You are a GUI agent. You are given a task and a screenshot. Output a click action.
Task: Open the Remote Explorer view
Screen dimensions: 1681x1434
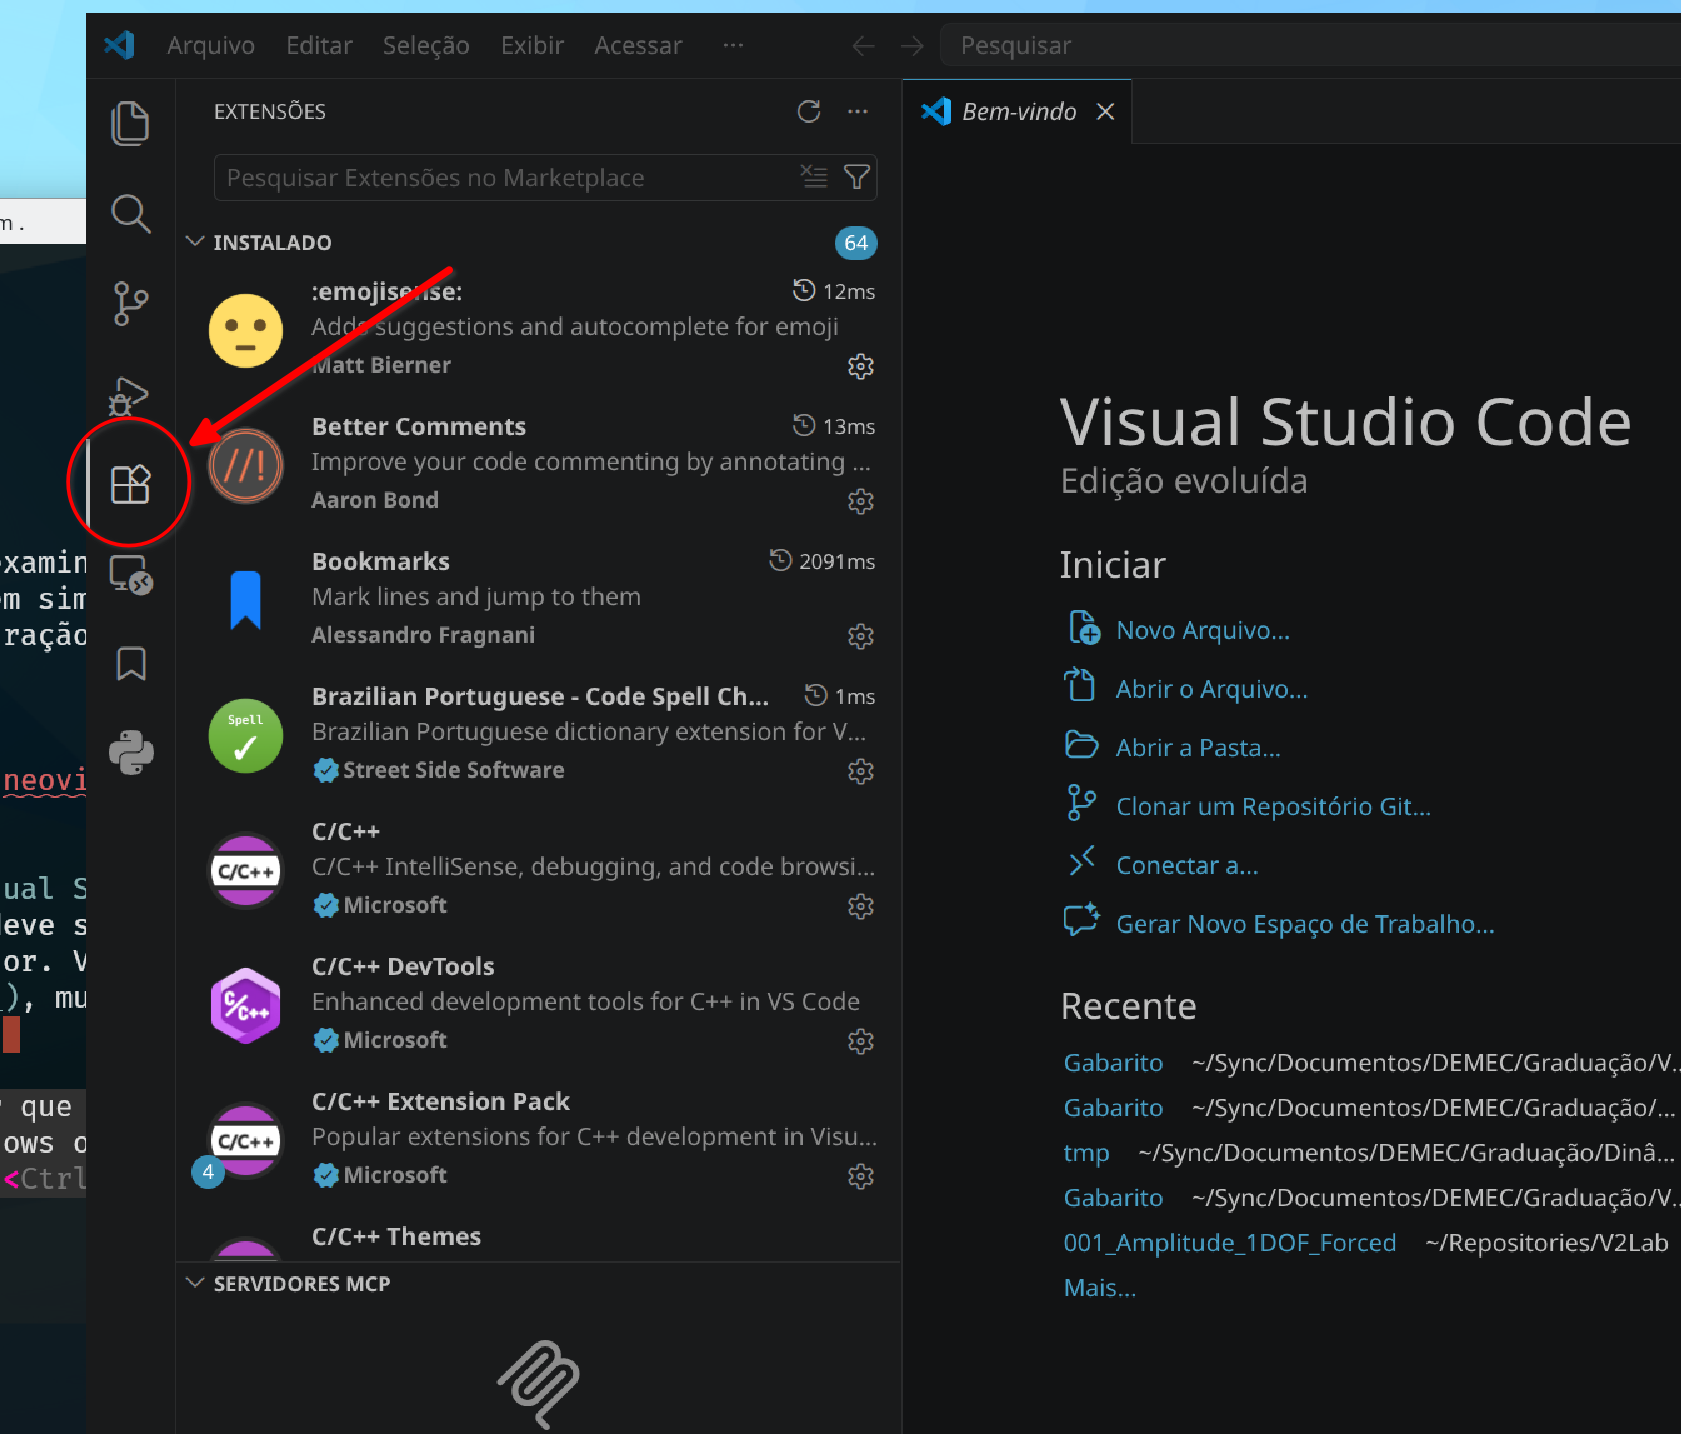(130, 575)
